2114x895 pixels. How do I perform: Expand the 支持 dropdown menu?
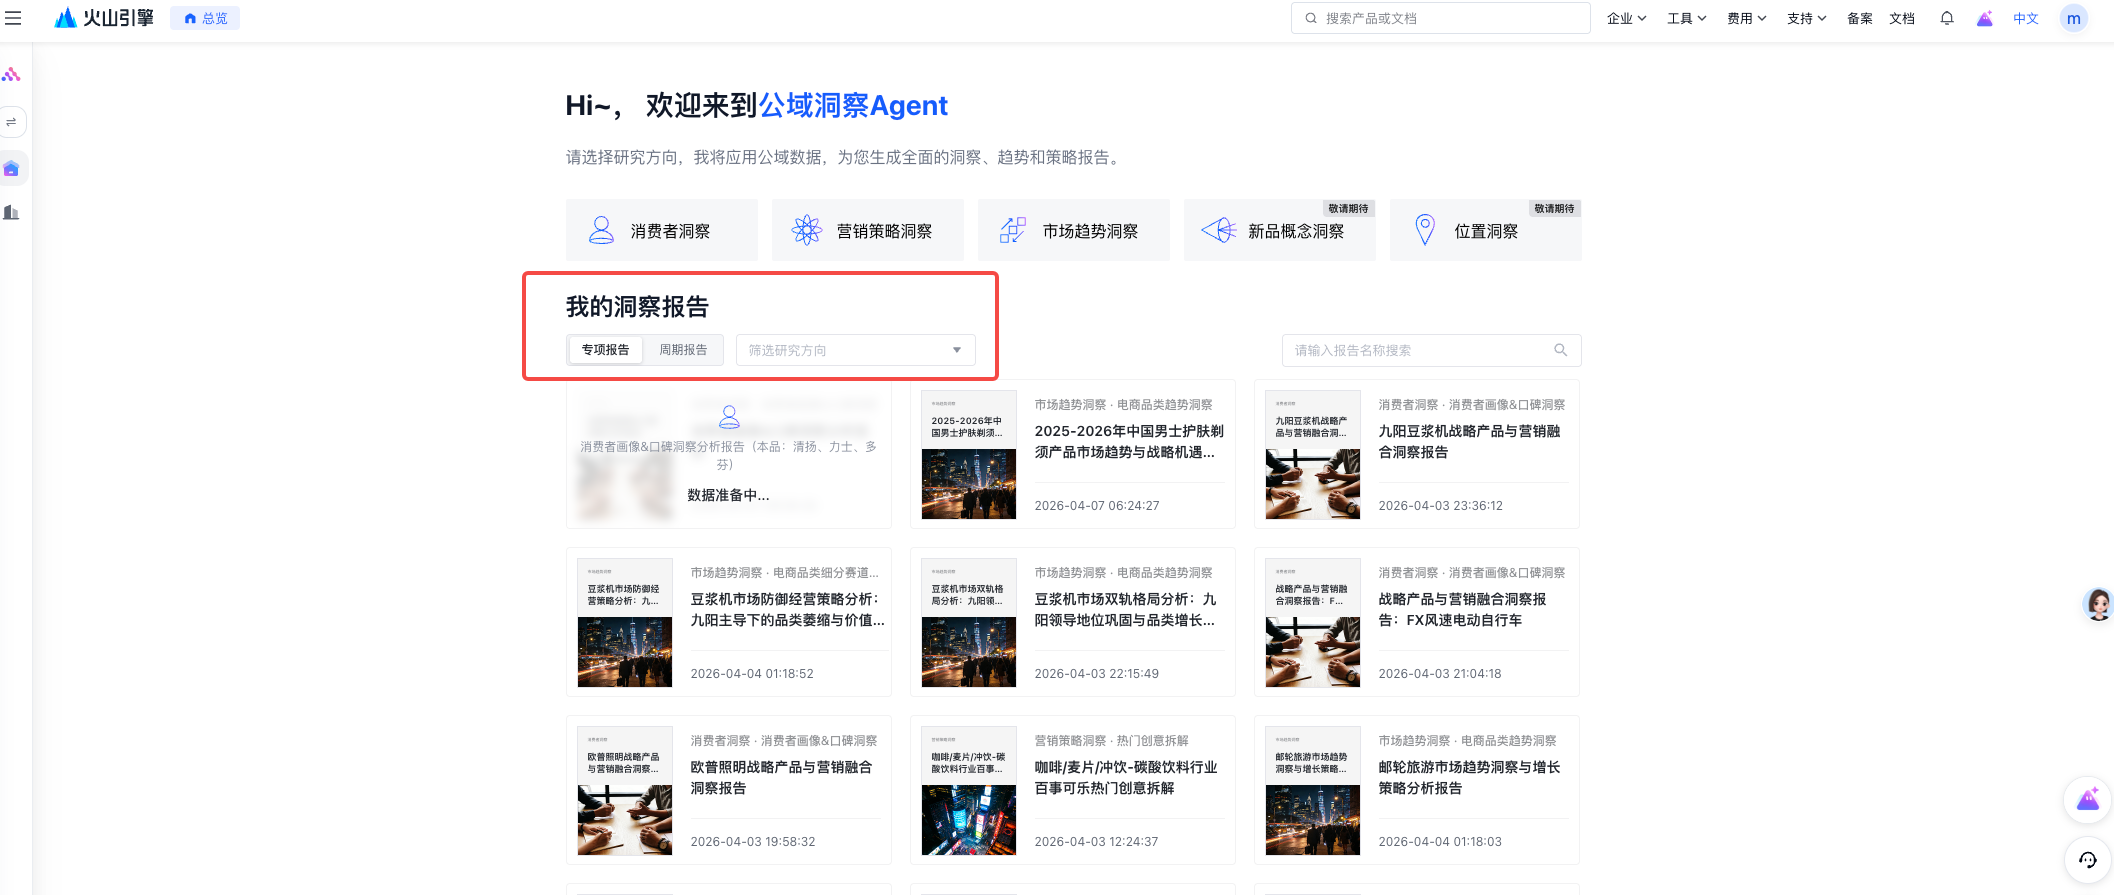(1807, 18)
